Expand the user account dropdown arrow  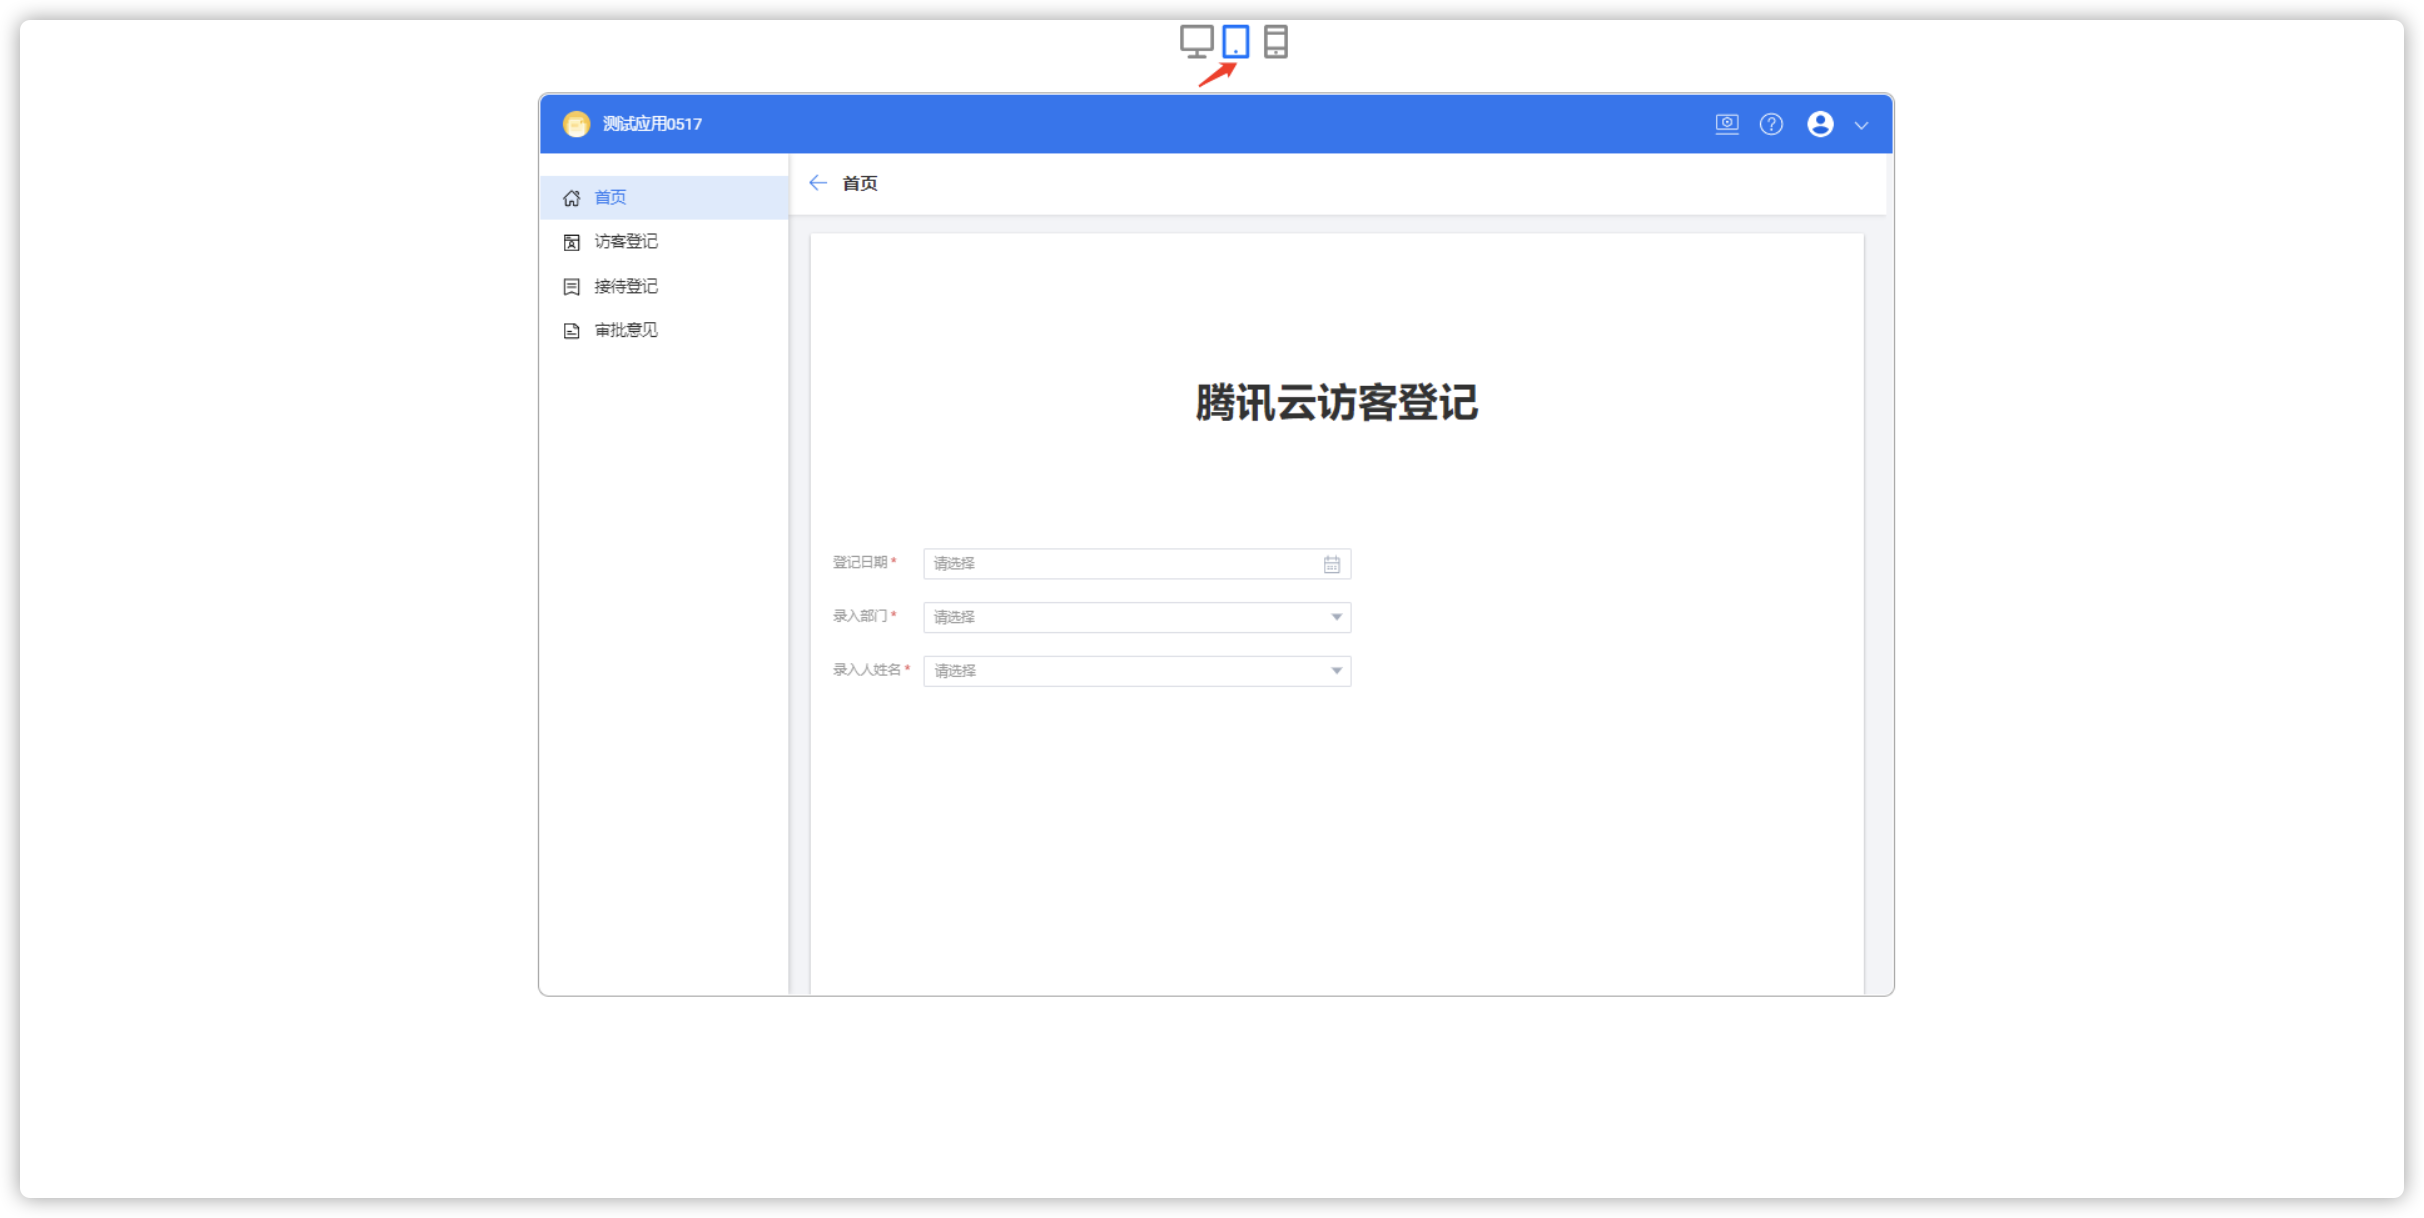1861,125
